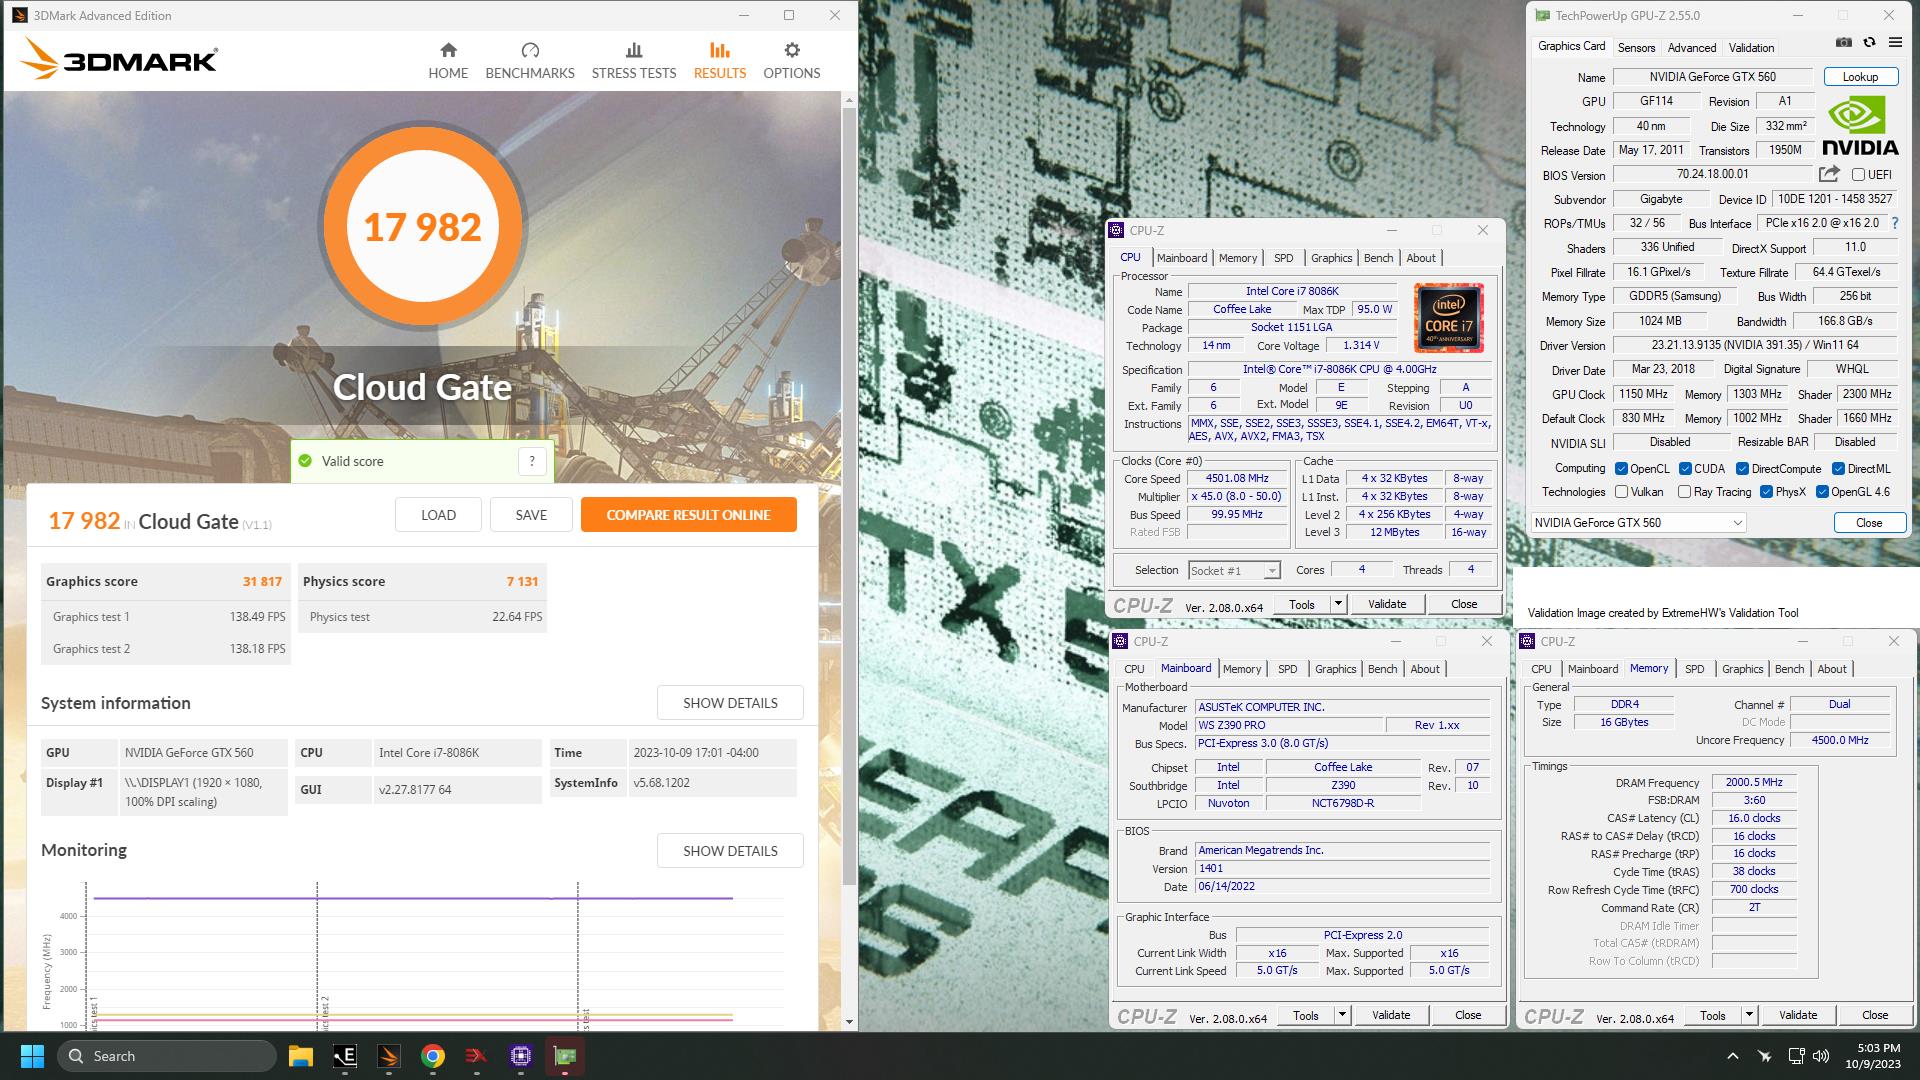Switch to the Validation tab in GPU-Z

pyautogui.click(x=1751, y=47)
